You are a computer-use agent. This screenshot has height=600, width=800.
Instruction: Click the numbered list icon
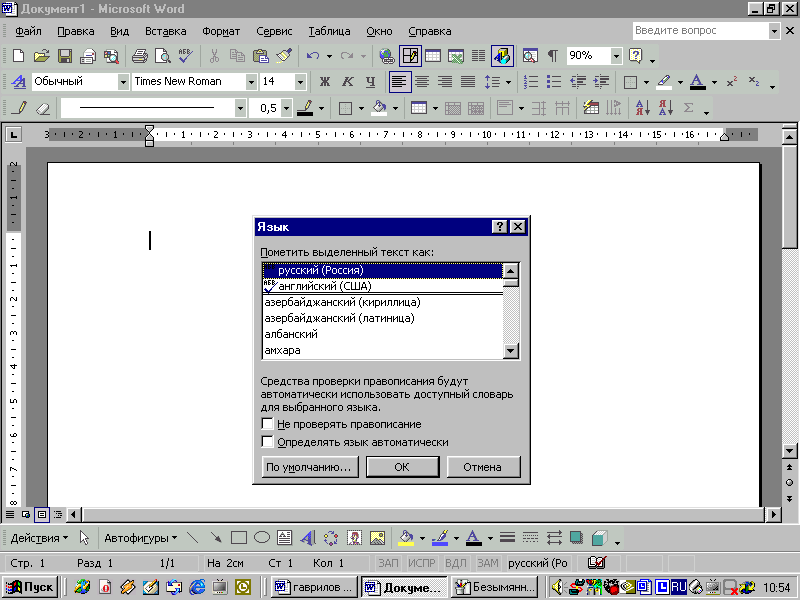click(x=531, y=82)
